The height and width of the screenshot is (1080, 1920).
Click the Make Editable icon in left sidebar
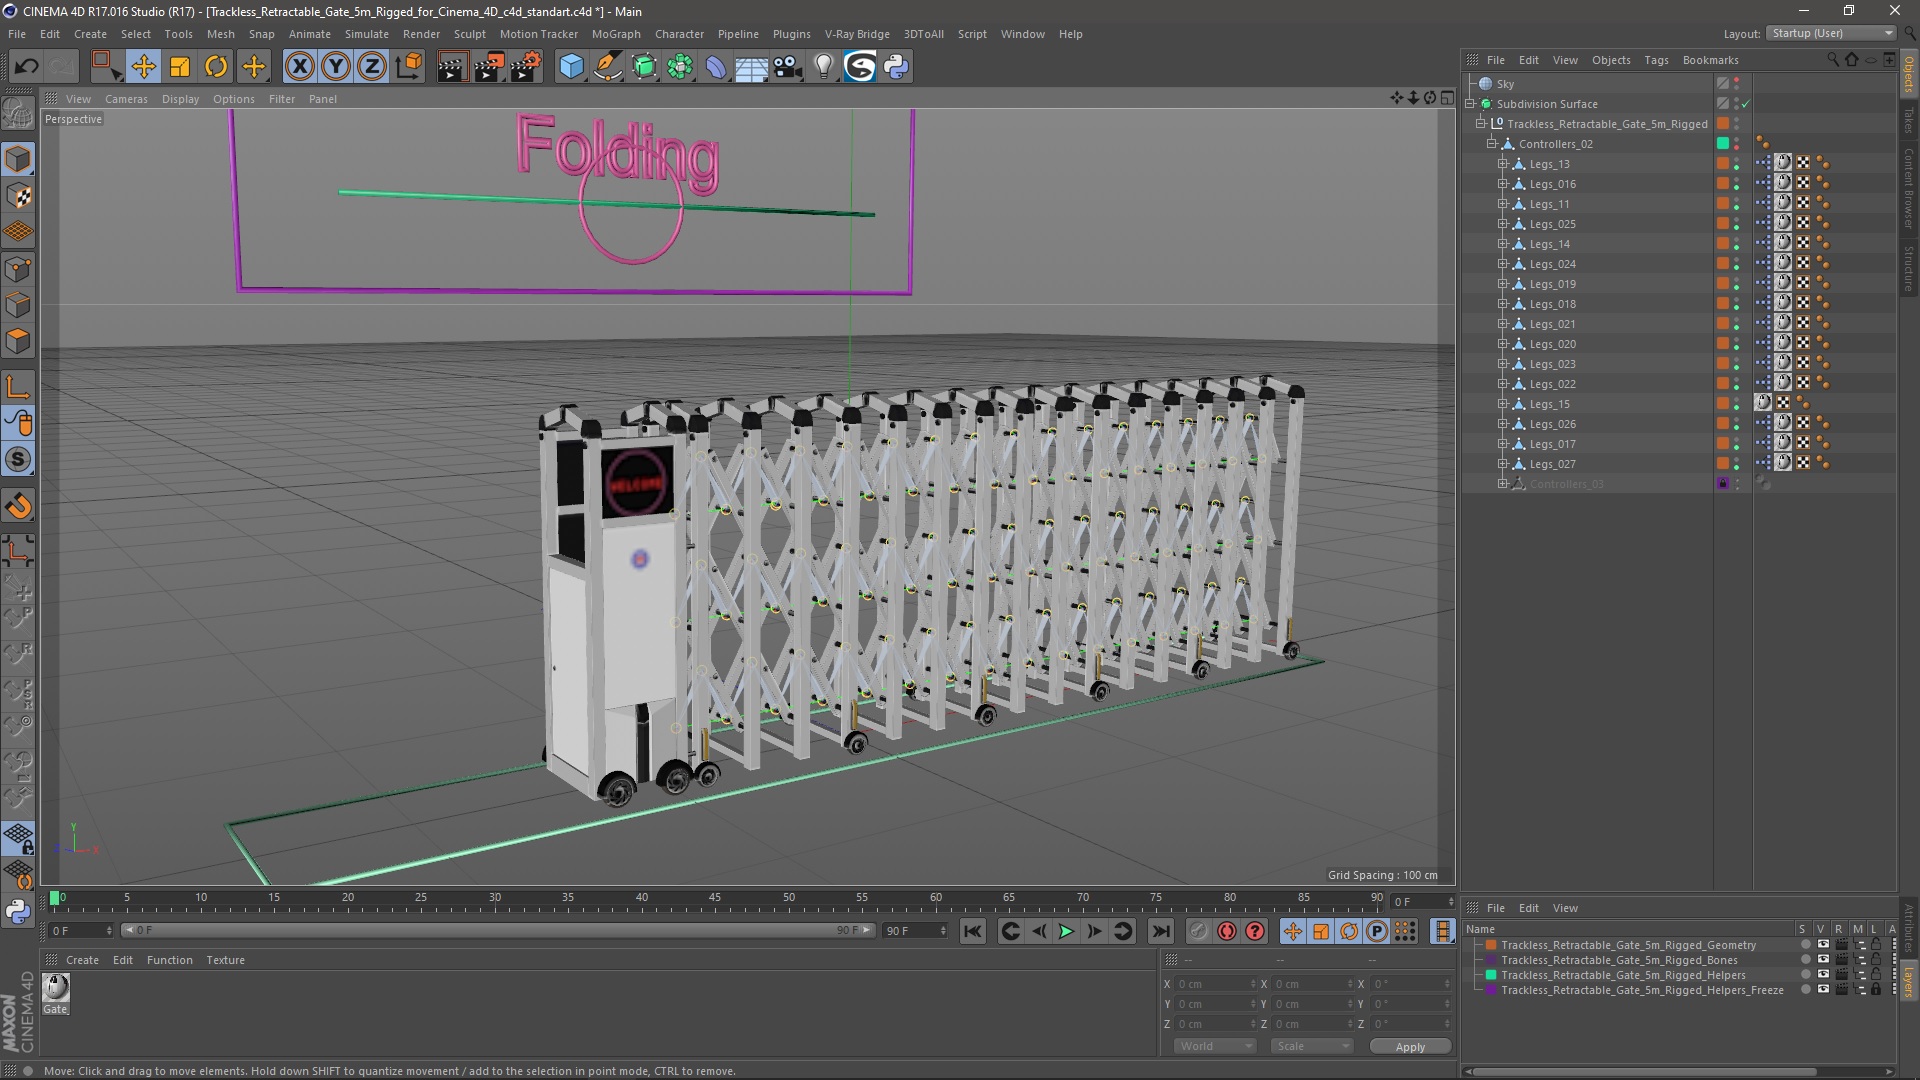pyautogui.click(x=18, y=114)
